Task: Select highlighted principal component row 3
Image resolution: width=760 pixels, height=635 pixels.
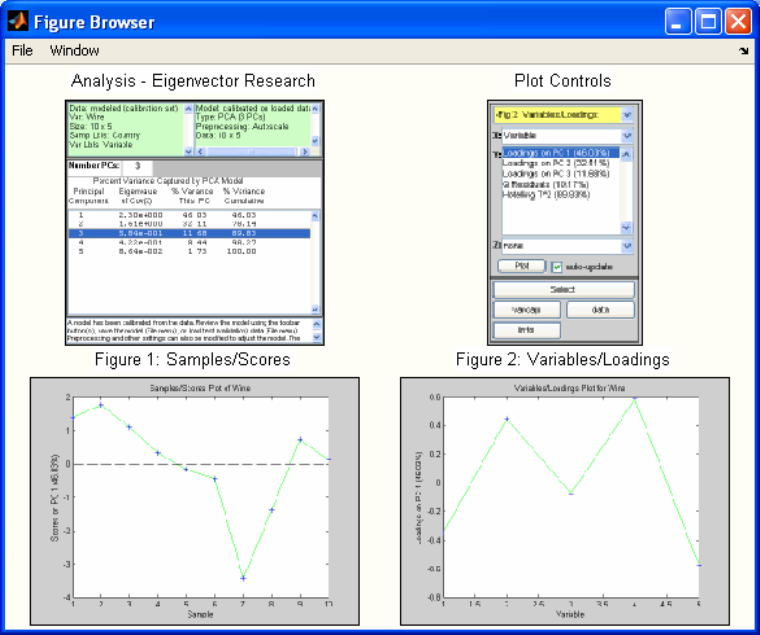Action: (x=189, y=233)
